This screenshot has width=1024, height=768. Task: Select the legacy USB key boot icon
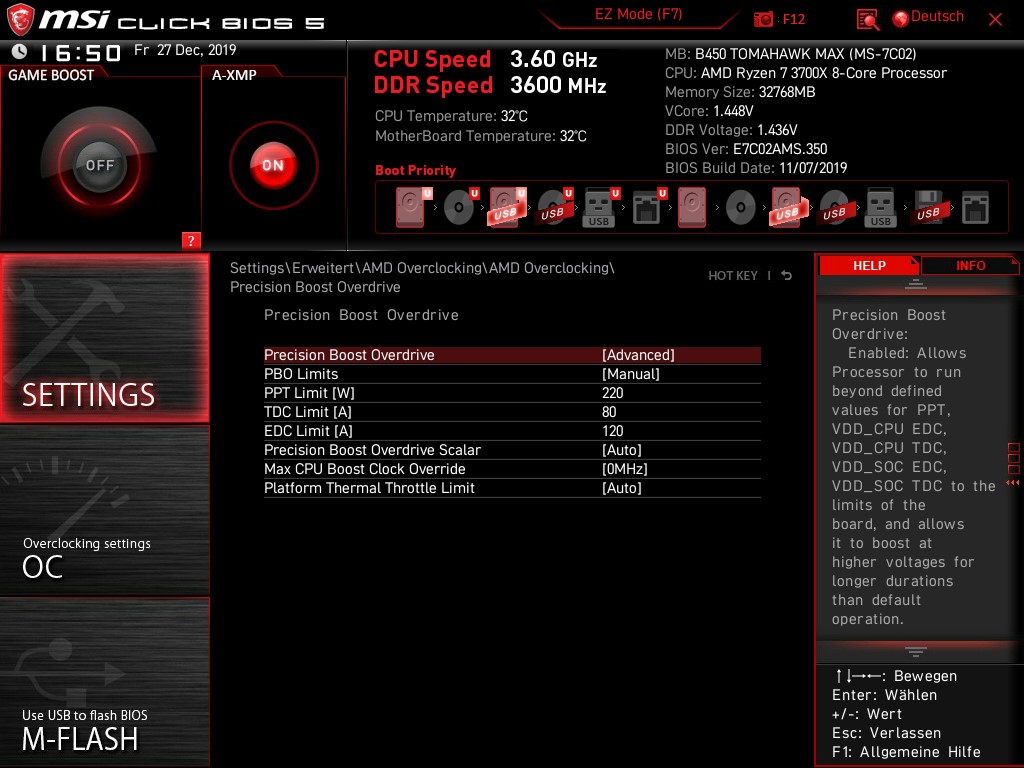[x=880, y=207]
